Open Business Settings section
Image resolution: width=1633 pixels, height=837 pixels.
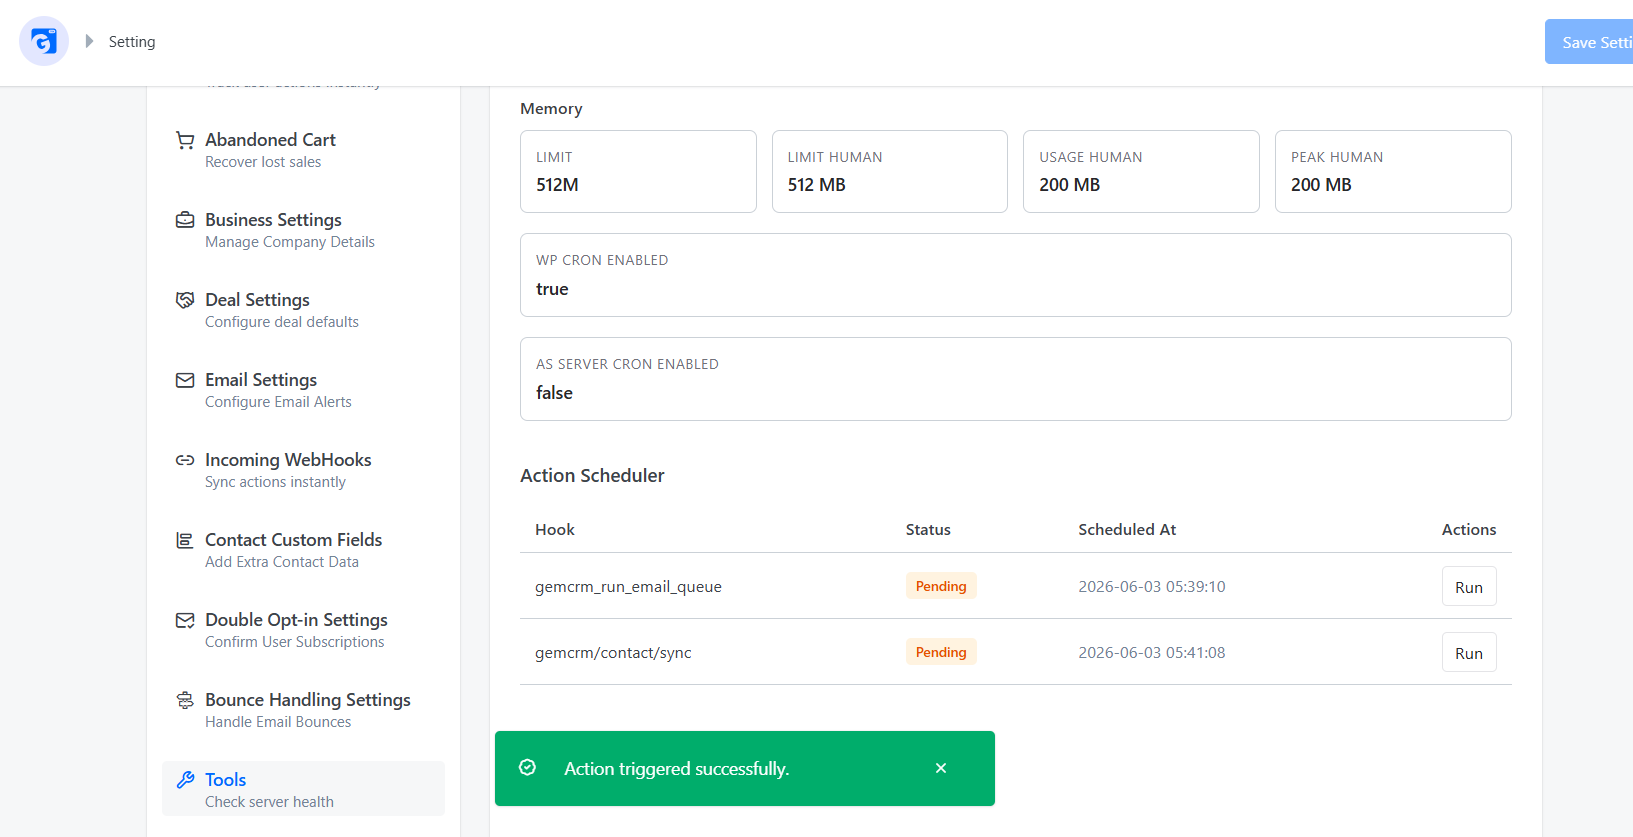click(x=303, y=229)
